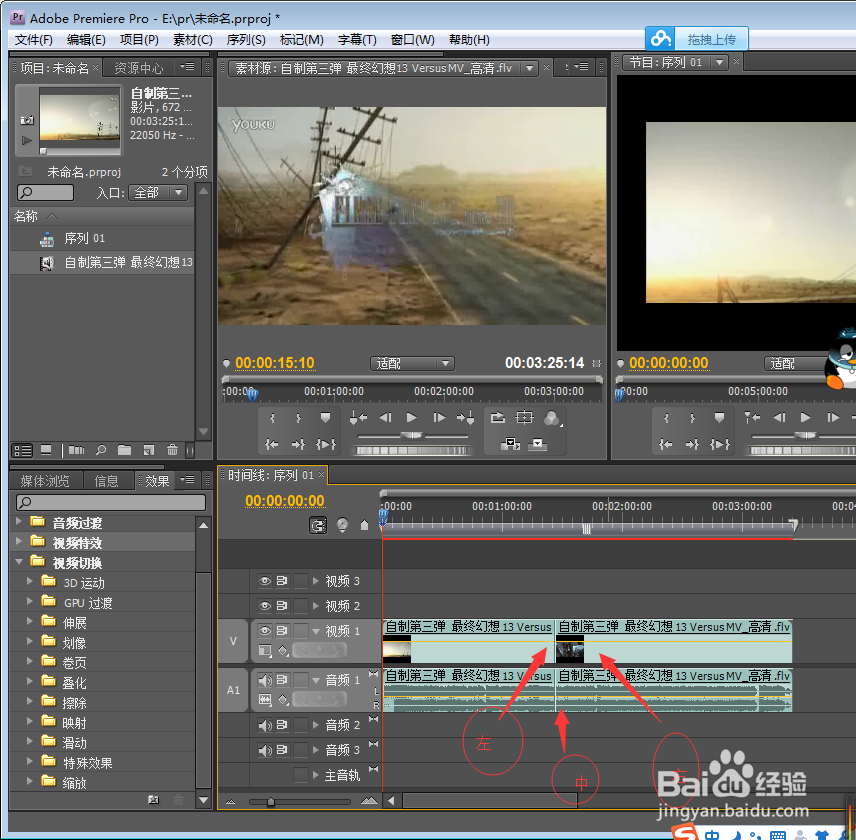This screenshot has height=840, width=856.
Task: Toggle track lock box on 视频 2
Action: [300, 606]
